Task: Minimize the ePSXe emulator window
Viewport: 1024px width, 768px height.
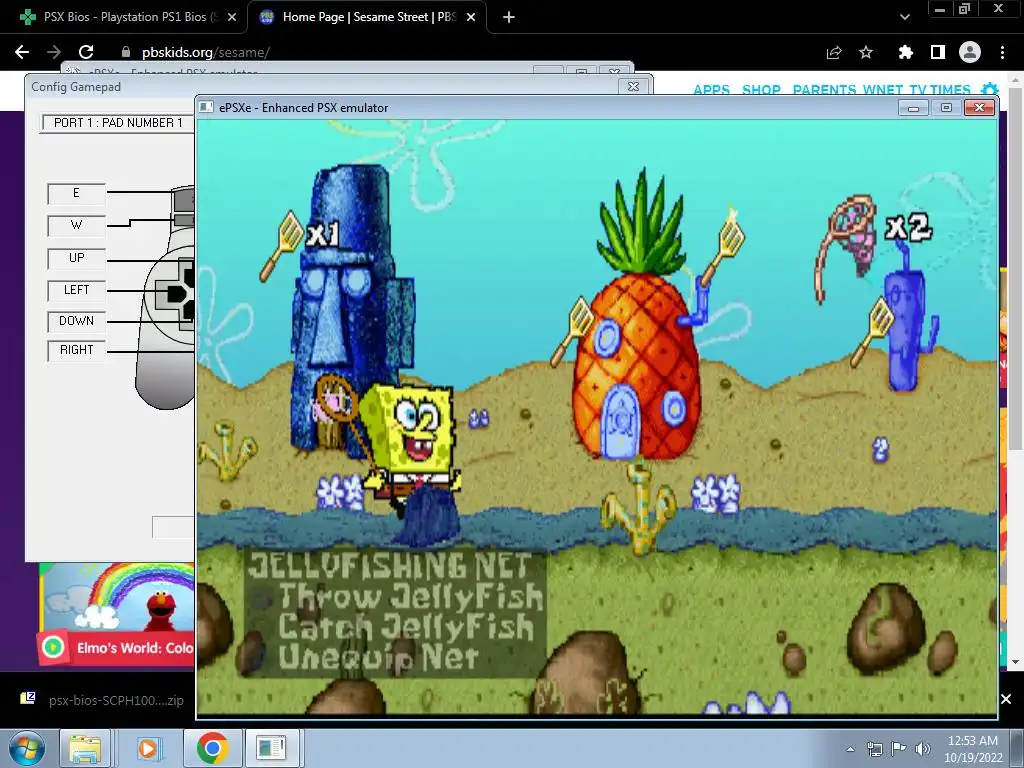Action: [x=914, y=108]
